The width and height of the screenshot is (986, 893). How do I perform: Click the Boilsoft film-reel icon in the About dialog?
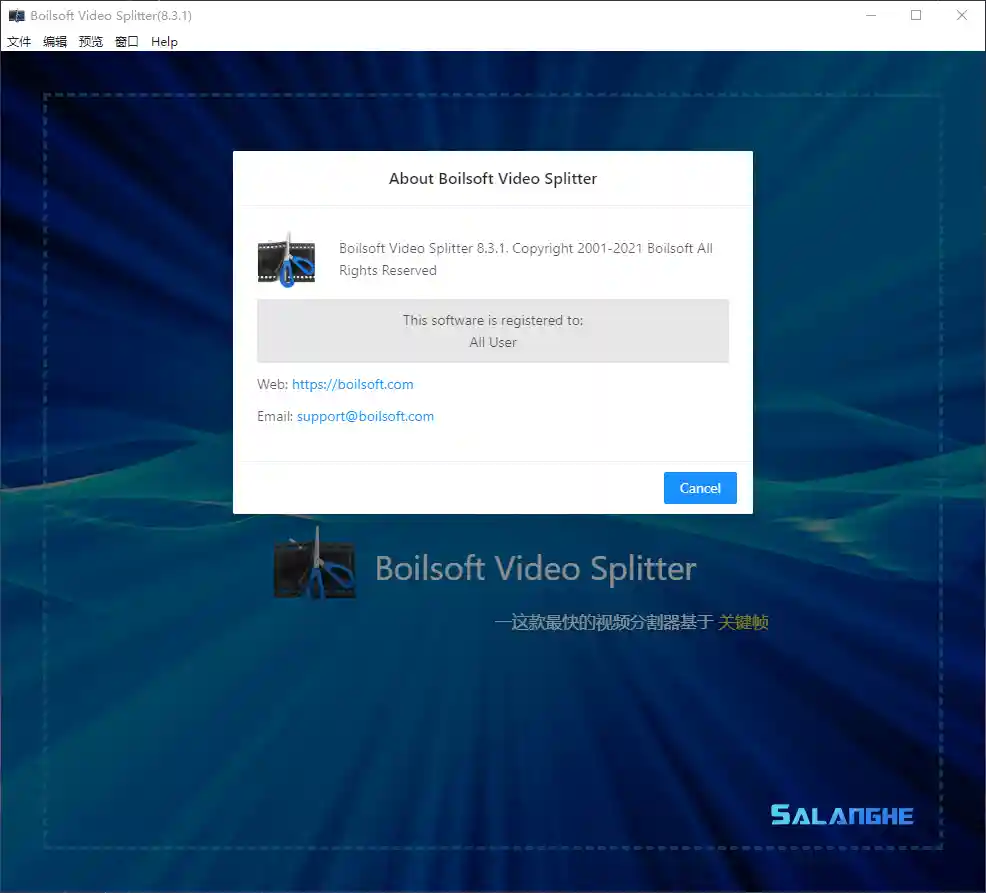pyautogui.click(x=287, y=258)
